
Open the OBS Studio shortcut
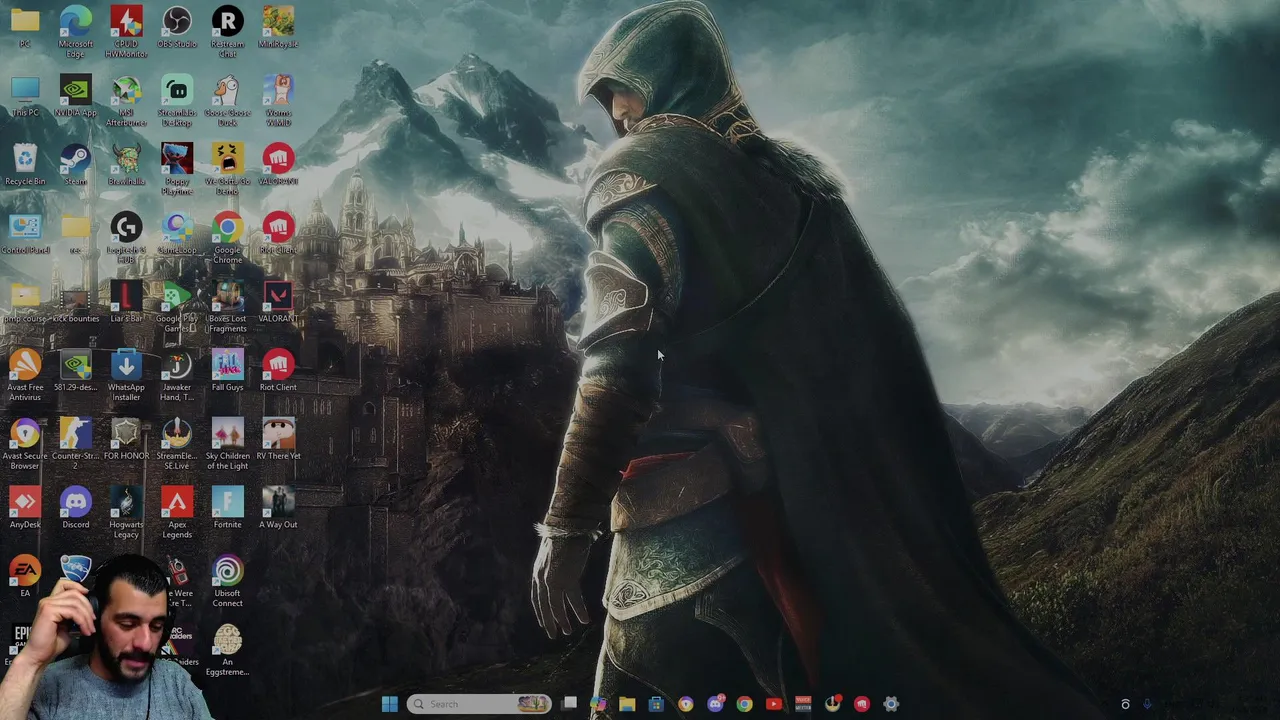click(177, 27)
